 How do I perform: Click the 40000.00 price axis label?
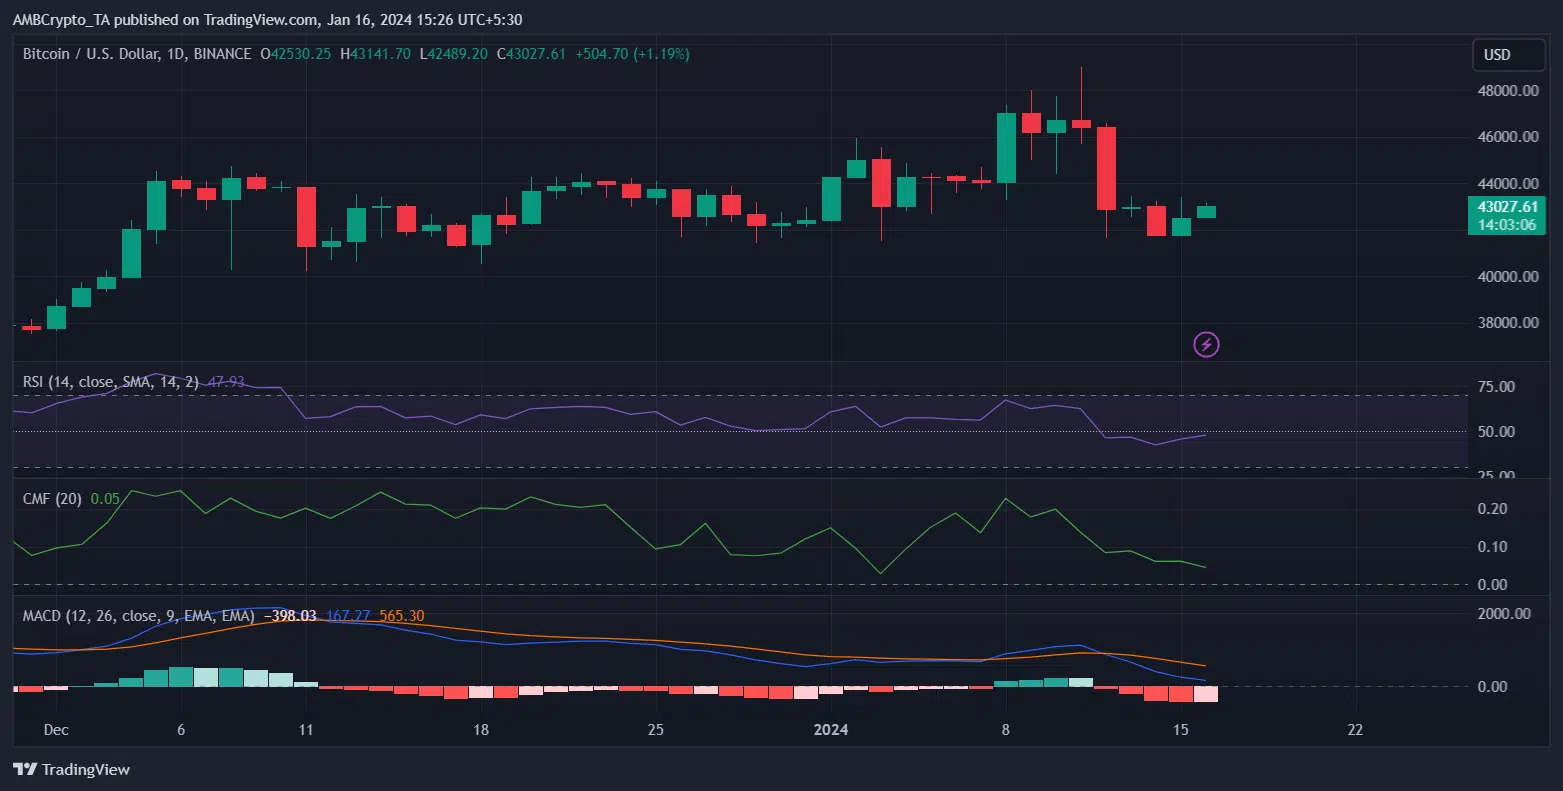point(1507,277)
